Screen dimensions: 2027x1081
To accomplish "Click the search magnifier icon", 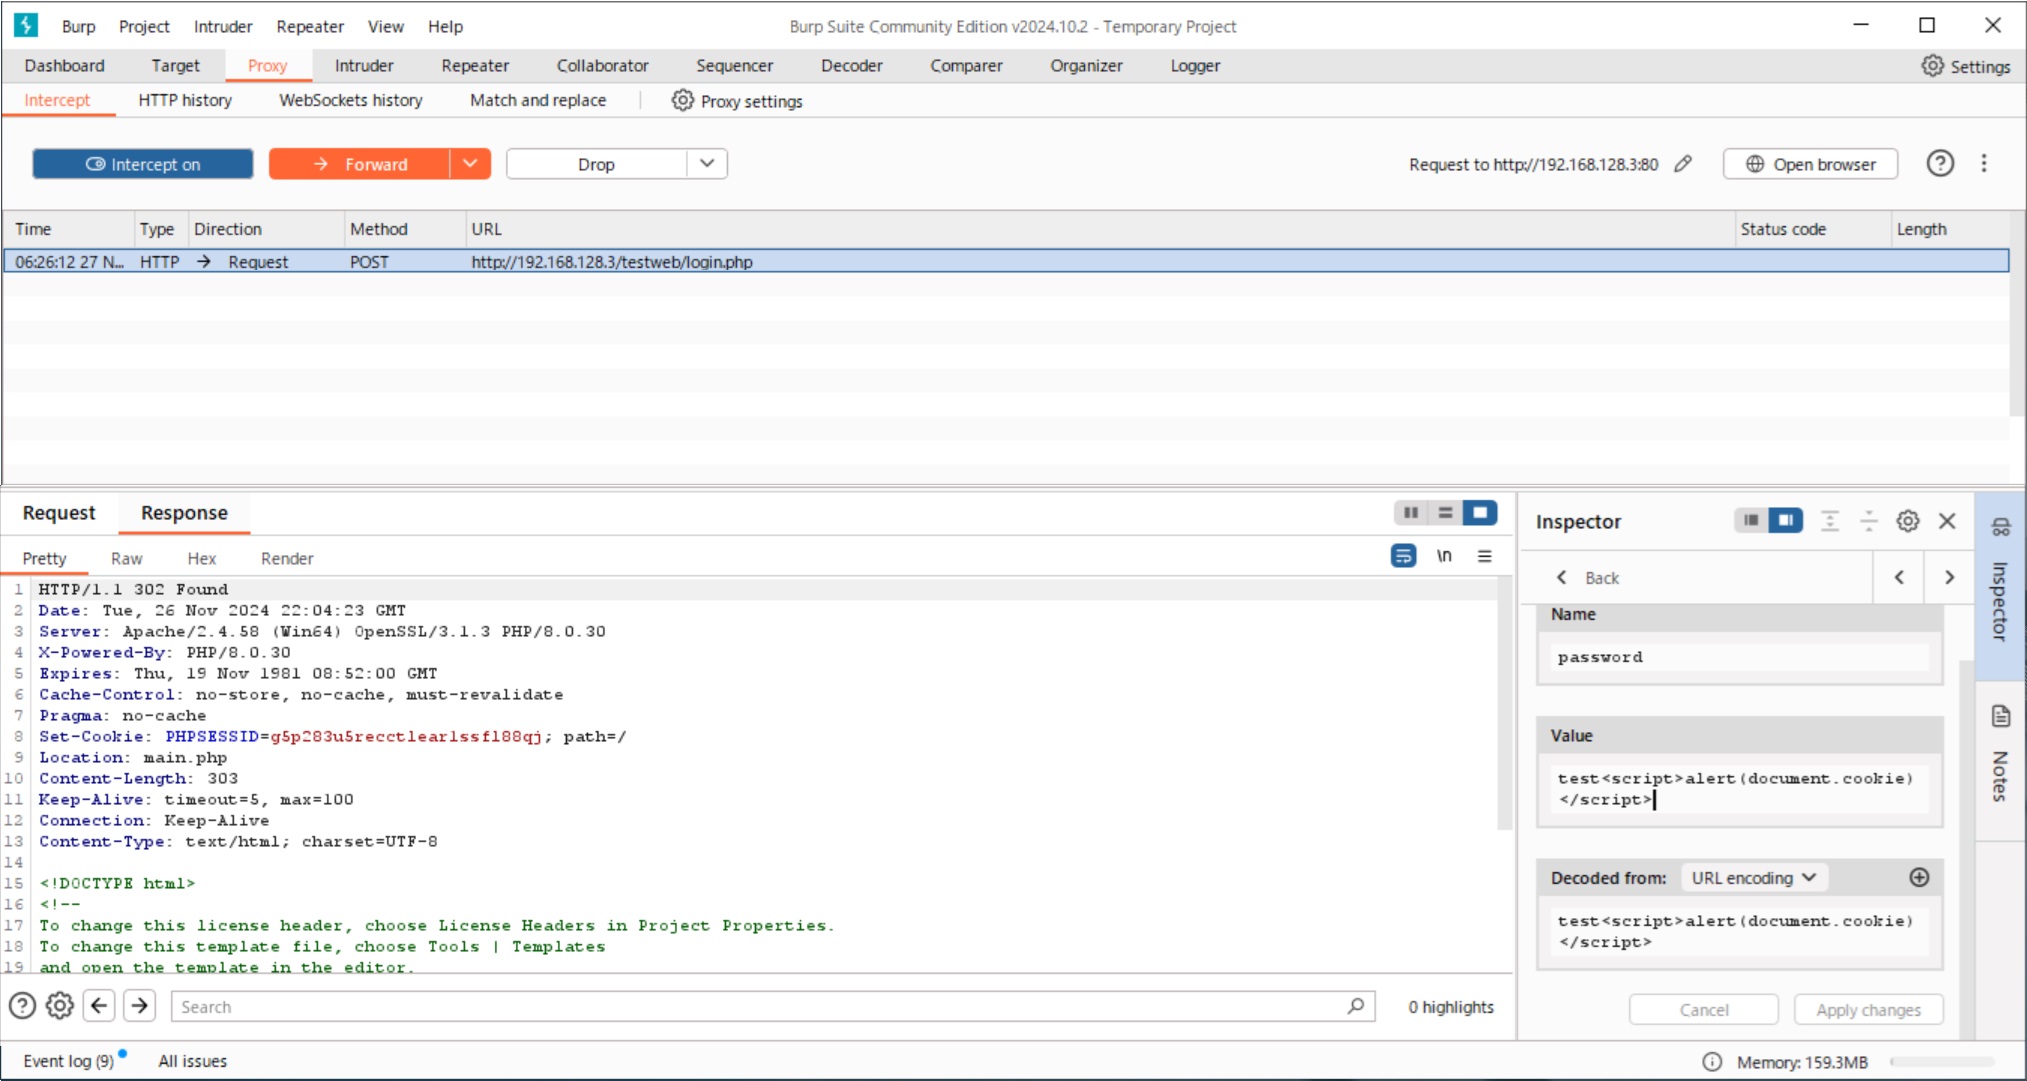I will pos(1355,1006).
